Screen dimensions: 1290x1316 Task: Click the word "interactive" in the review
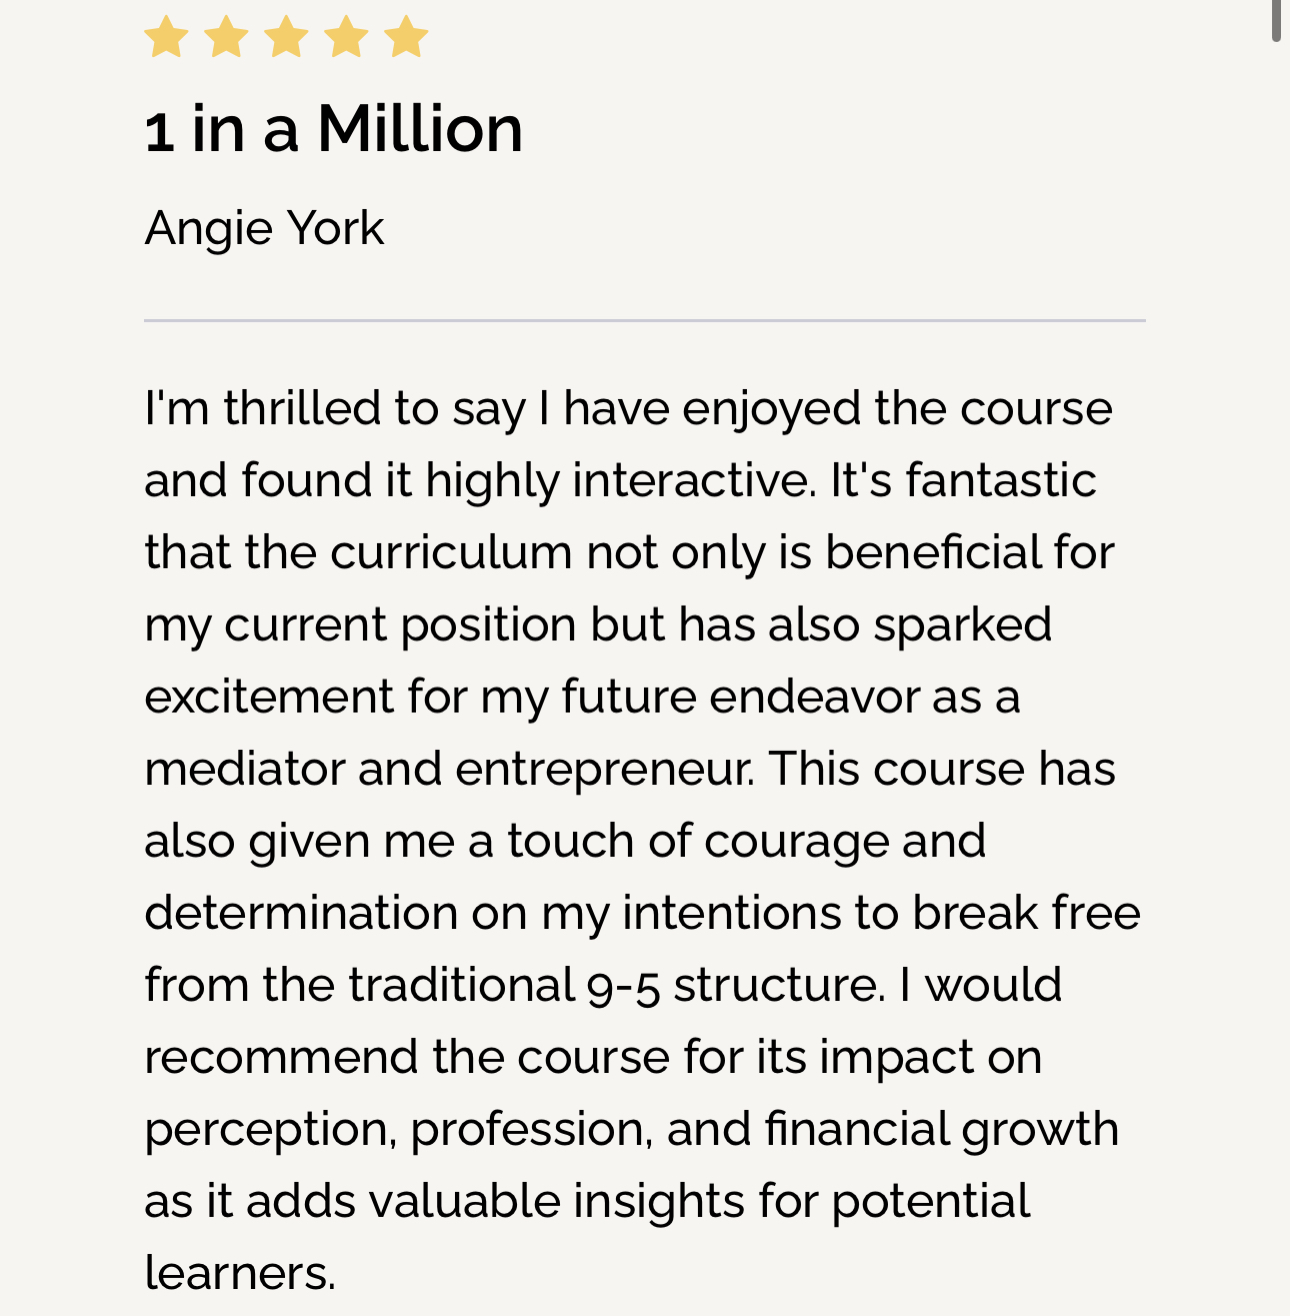[690, 480]
